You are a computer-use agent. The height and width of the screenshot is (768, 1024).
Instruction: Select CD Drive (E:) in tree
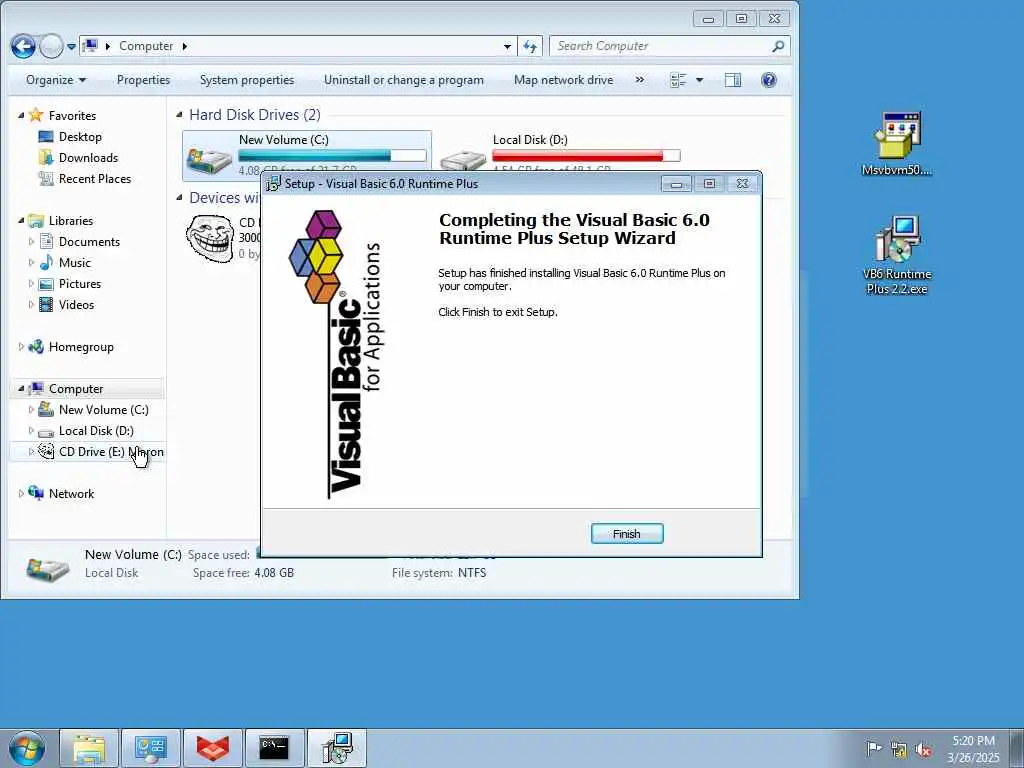click(x=111, y=451)
